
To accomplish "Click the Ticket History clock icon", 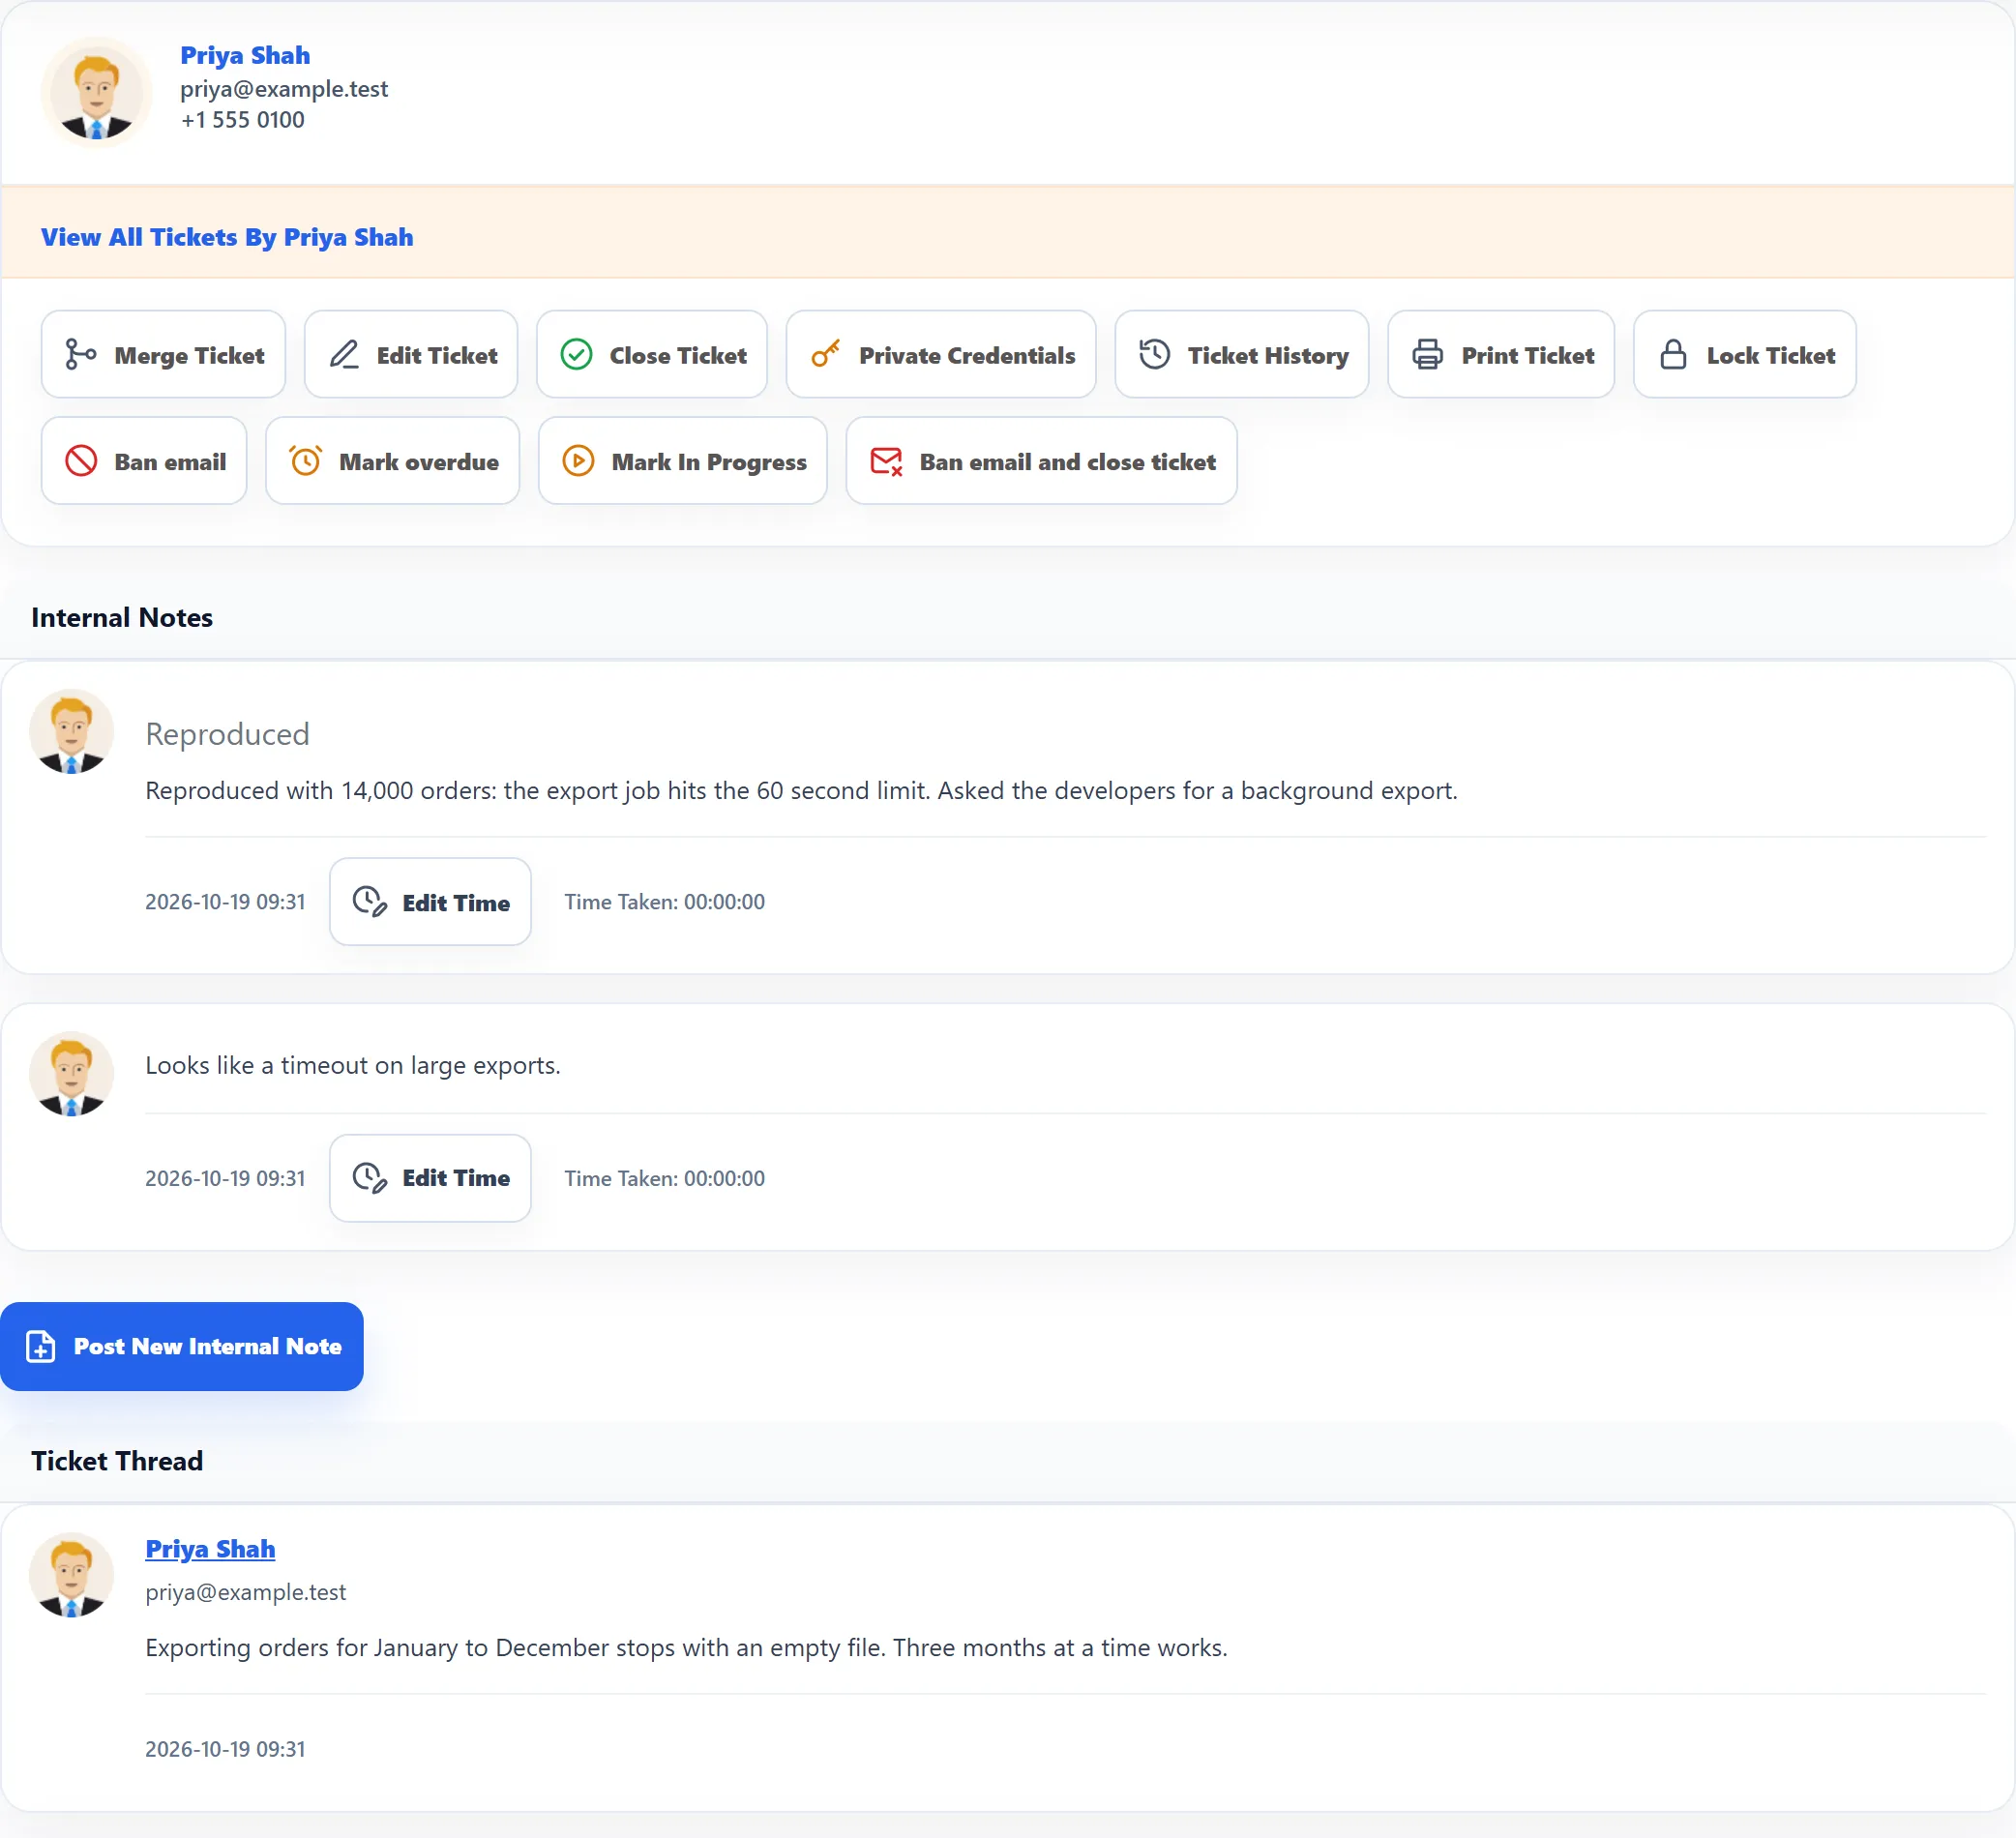I will (x=1154, y=354).
